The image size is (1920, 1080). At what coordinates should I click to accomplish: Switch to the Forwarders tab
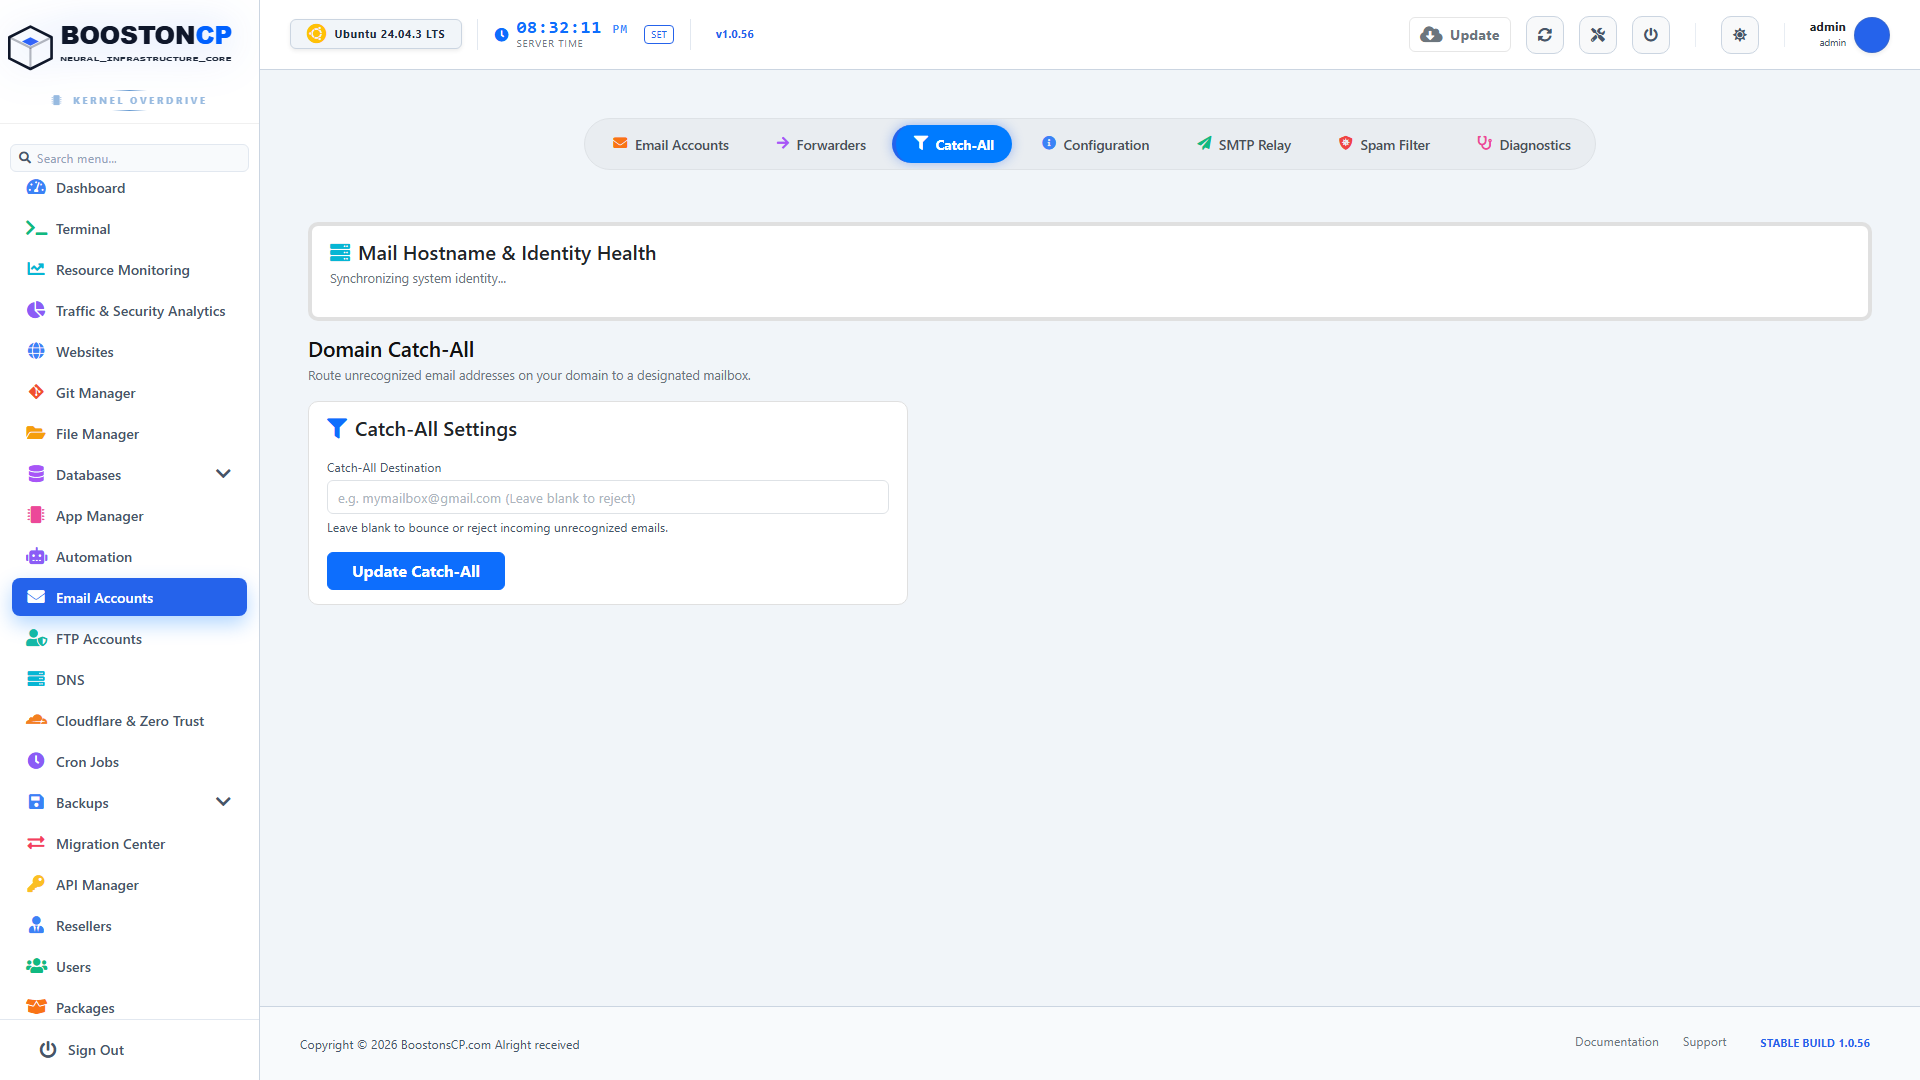click(821, 145)
